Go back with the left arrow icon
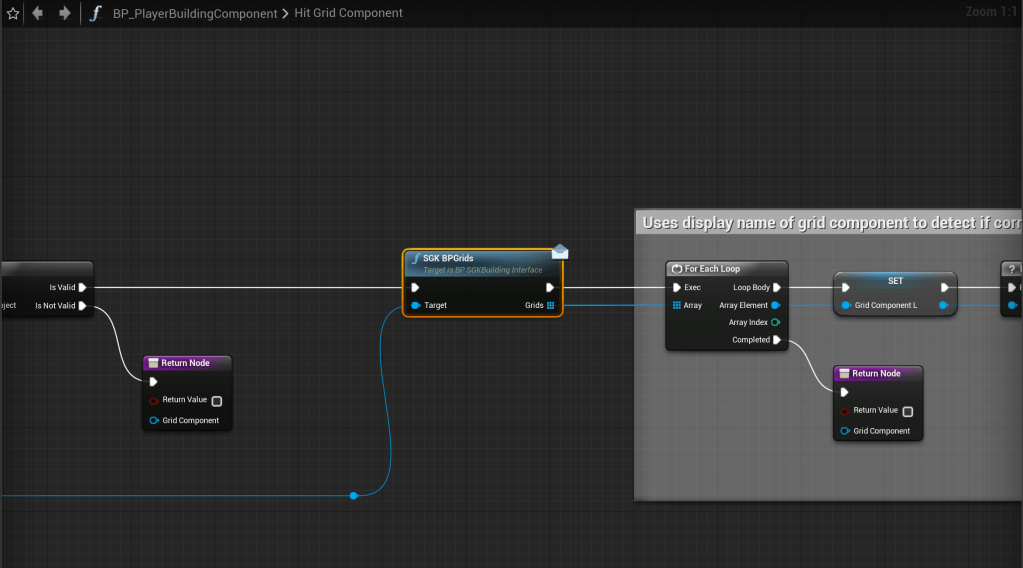Image resolution: width=1023 pixels, height=568 pixels. tap(39, 13)
